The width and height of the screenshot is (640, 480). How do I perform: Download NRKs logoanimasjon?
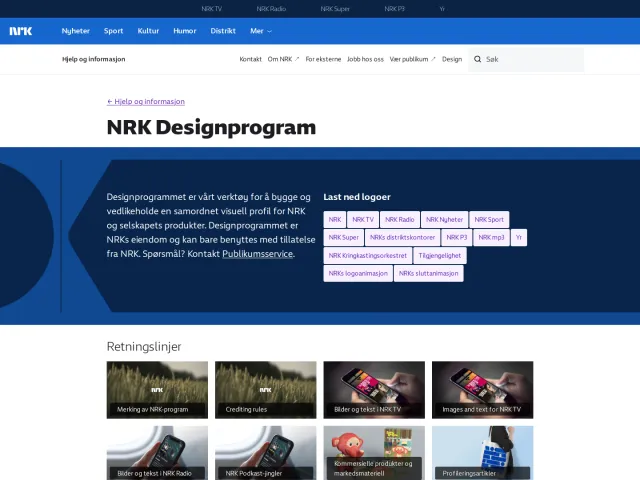tap(358, 273)
